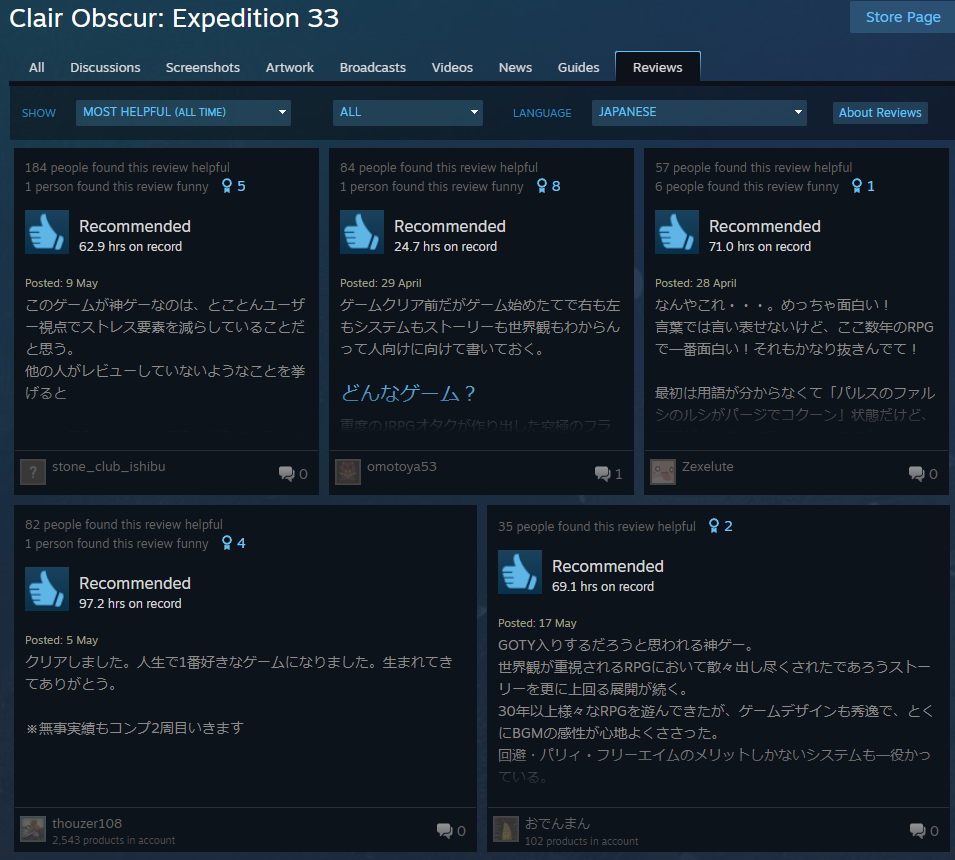Open the review body text starting クリアしました
Screen dimensions: 955x860
239,694
